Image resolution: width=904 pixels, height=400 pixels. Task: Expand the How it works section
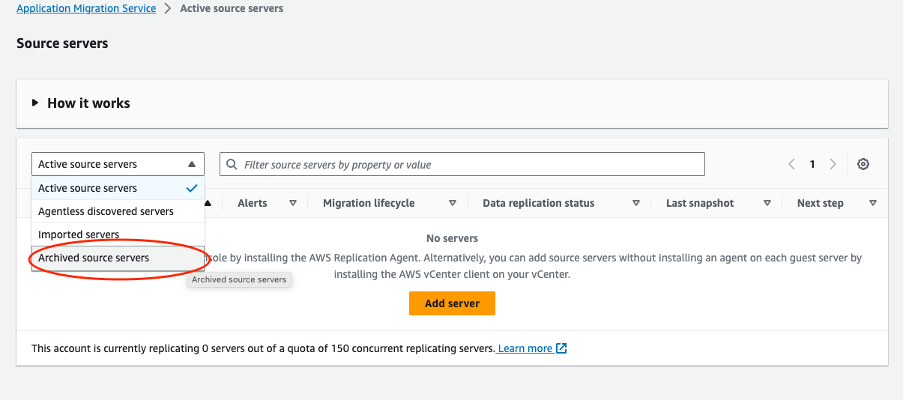(x=36, y=103)
